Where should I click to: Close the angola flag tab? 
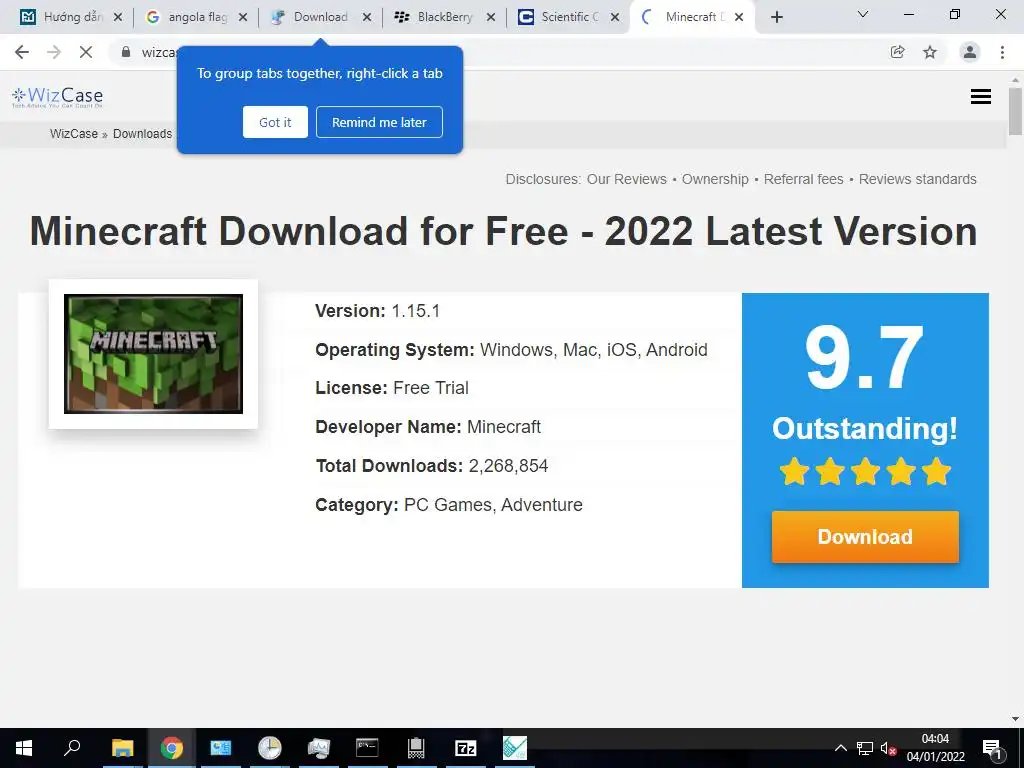[243, 17]
